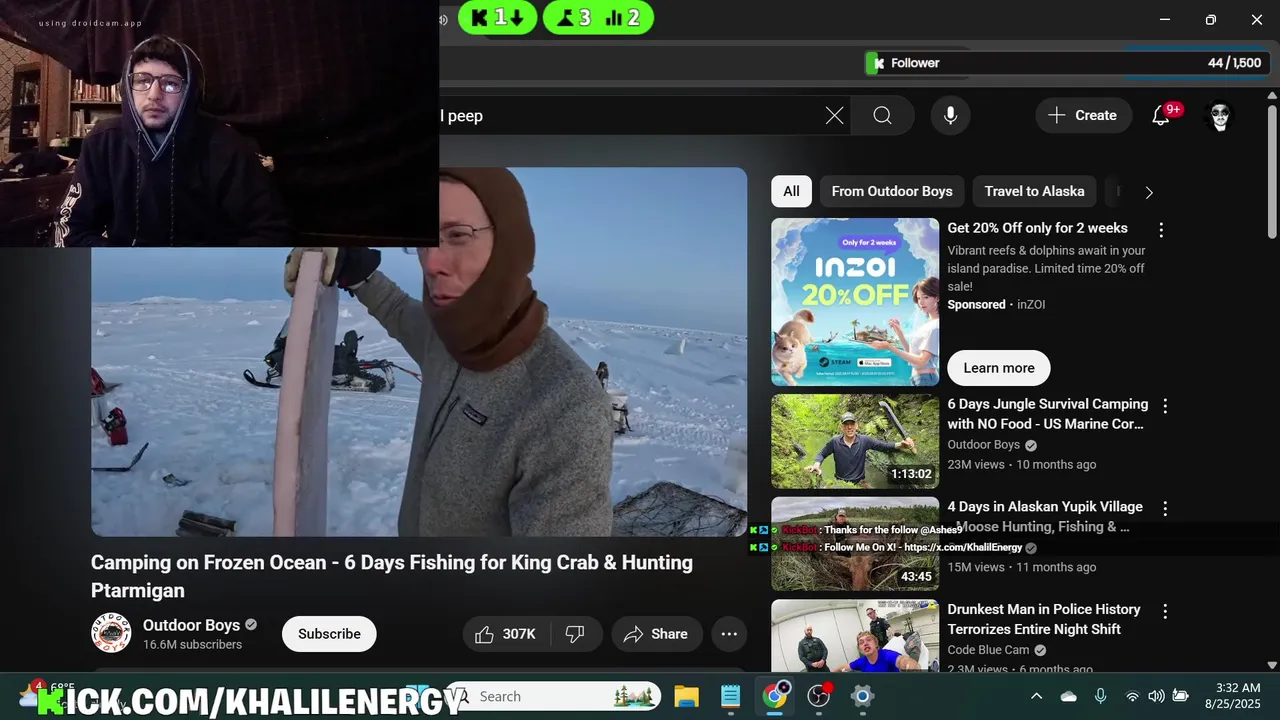Clear the YouTube search box text
The width and height of the screenshot is (1280, 720).
click(x=834, y=116)
